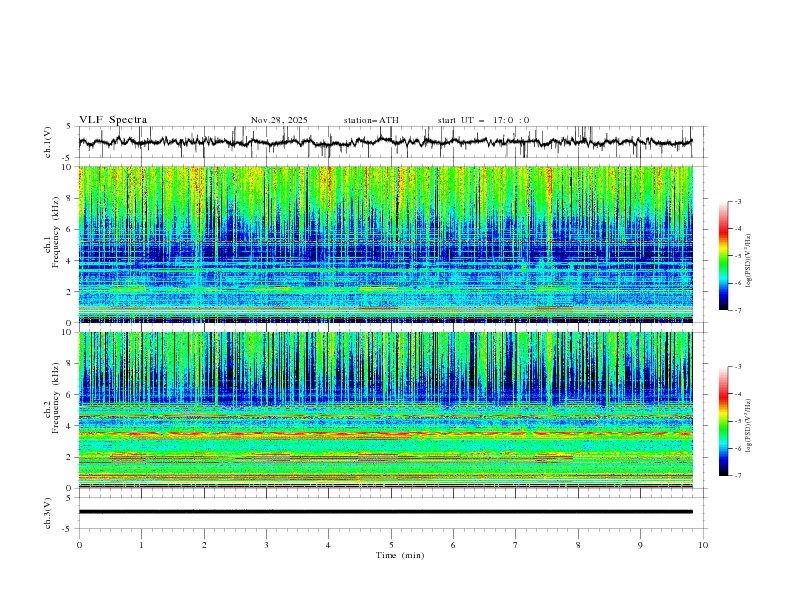The width and height of the screenshot is (792, 612).
Task: Click the "-7" tick on ch.2 color bar
Action: [738, 476]
